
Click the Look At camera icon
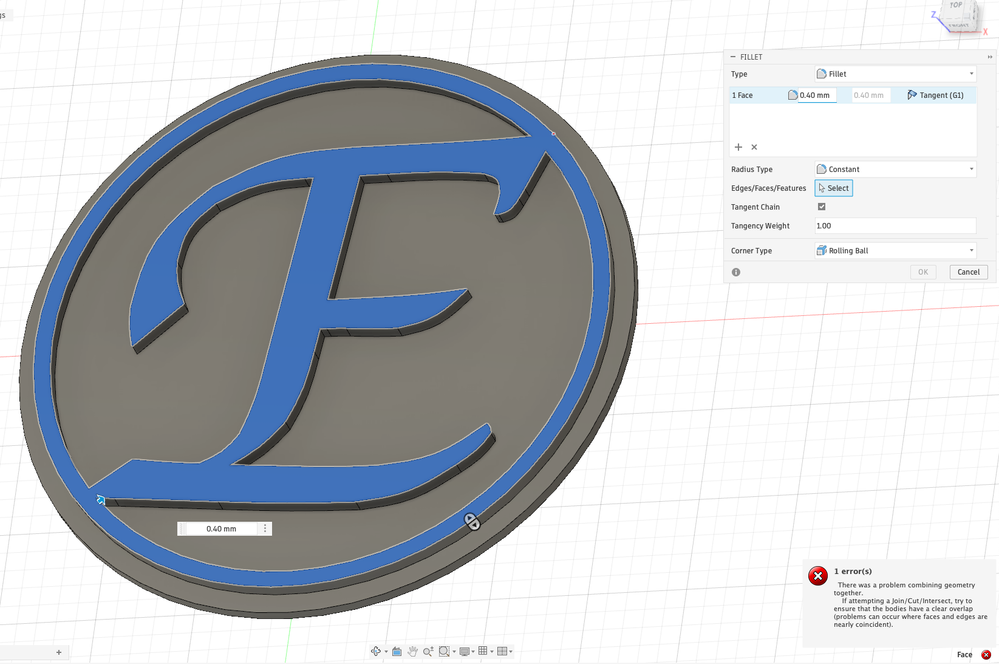pyautogui.click(x=397, y=651)
